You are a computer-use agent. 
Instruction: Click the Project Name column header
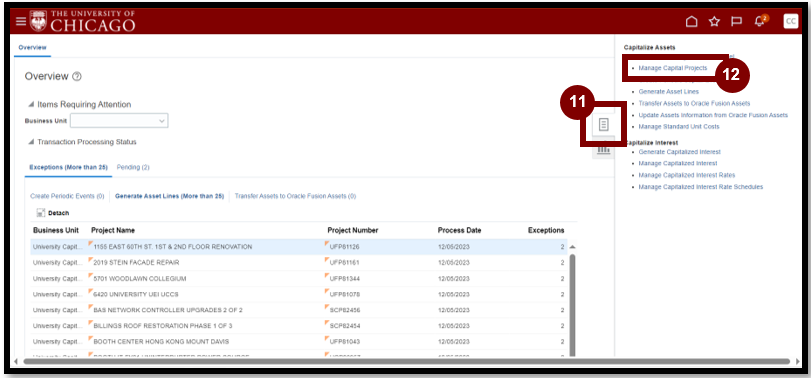pyautogui.click(x=113, y=231)
